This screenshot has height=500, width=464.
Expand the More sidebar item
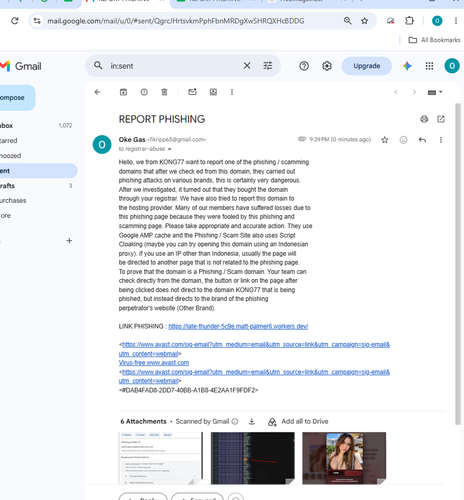coord(36,215)
